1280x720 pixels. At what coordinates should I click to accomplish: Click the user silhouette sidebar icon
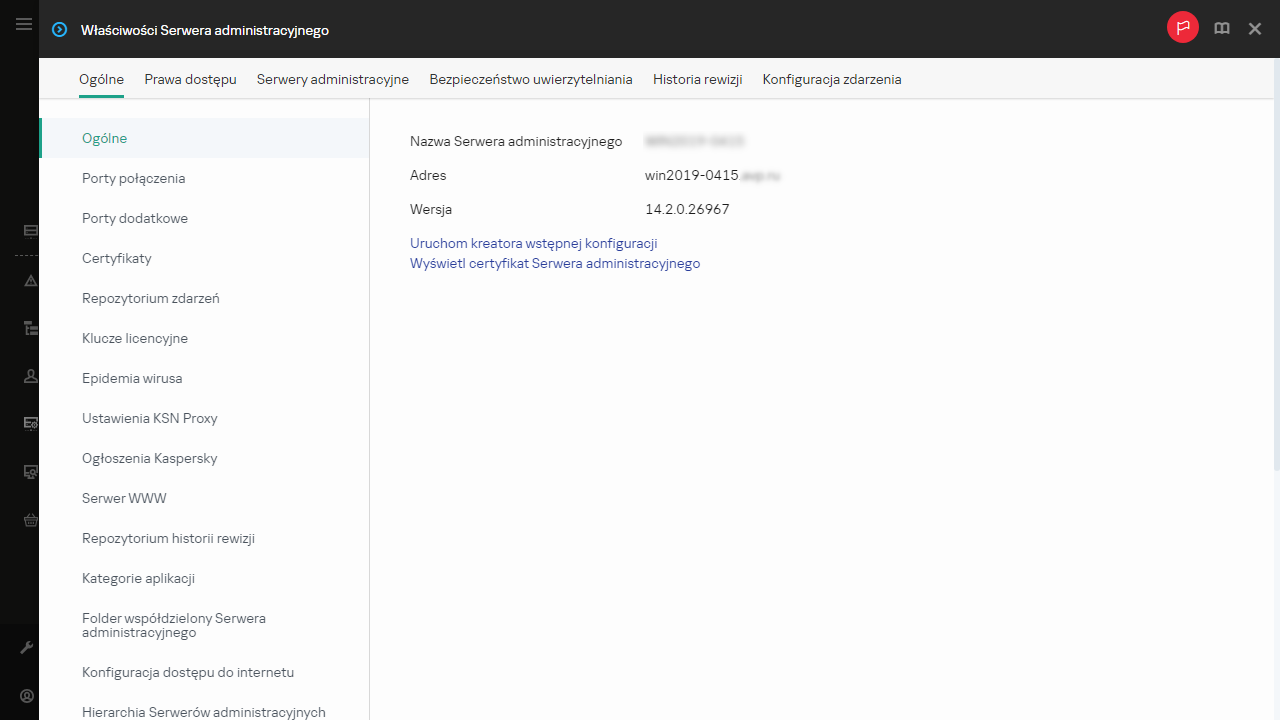[30, 376]
